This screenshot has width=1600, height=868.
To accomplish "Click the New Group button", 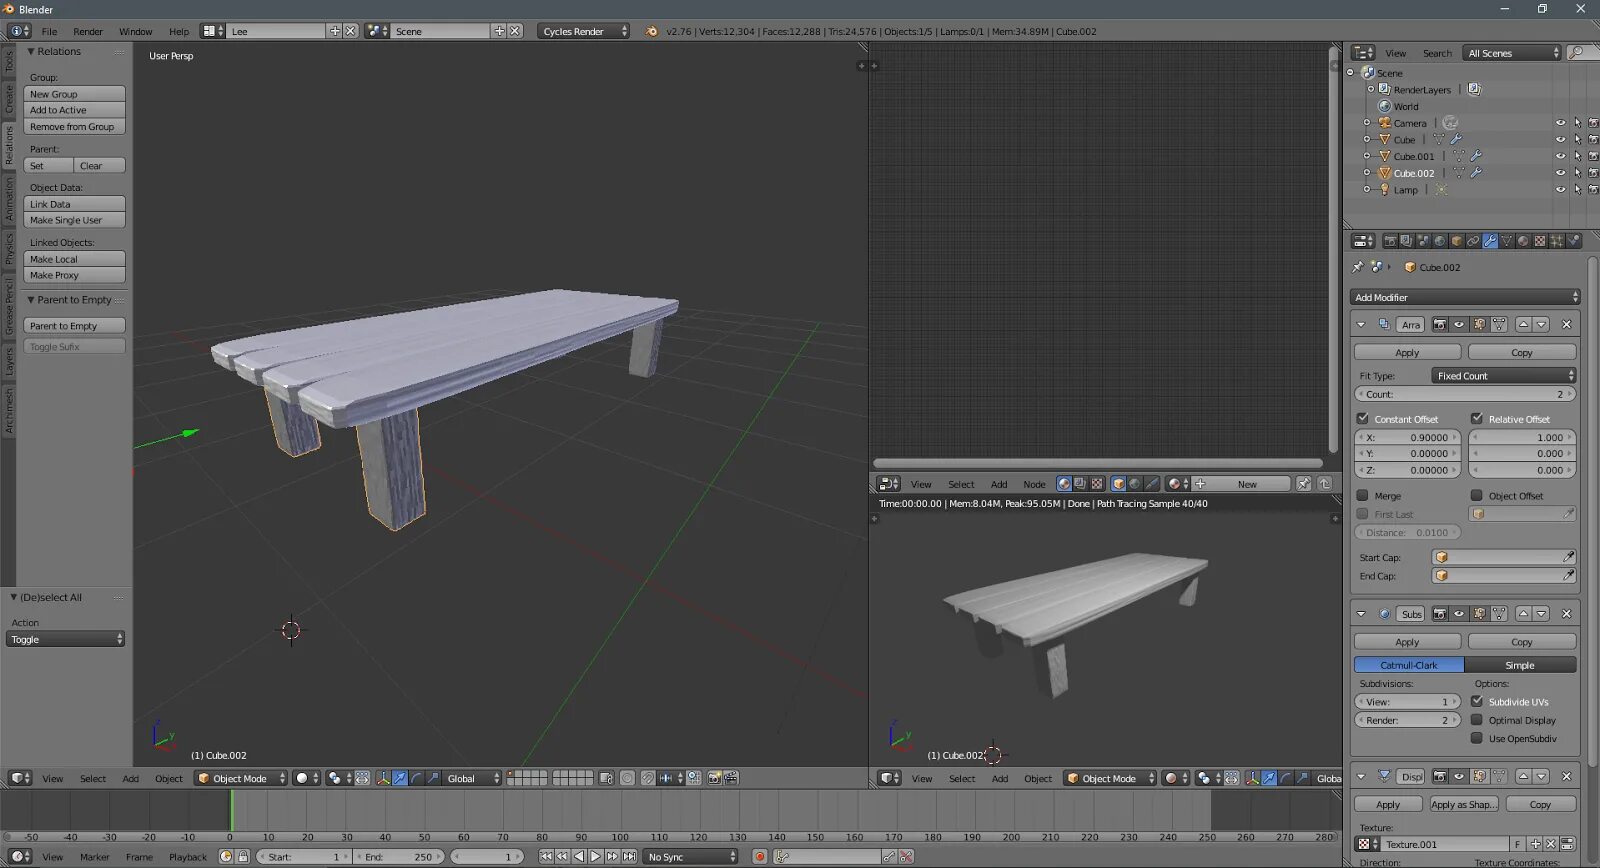I will tap(75, 94).
